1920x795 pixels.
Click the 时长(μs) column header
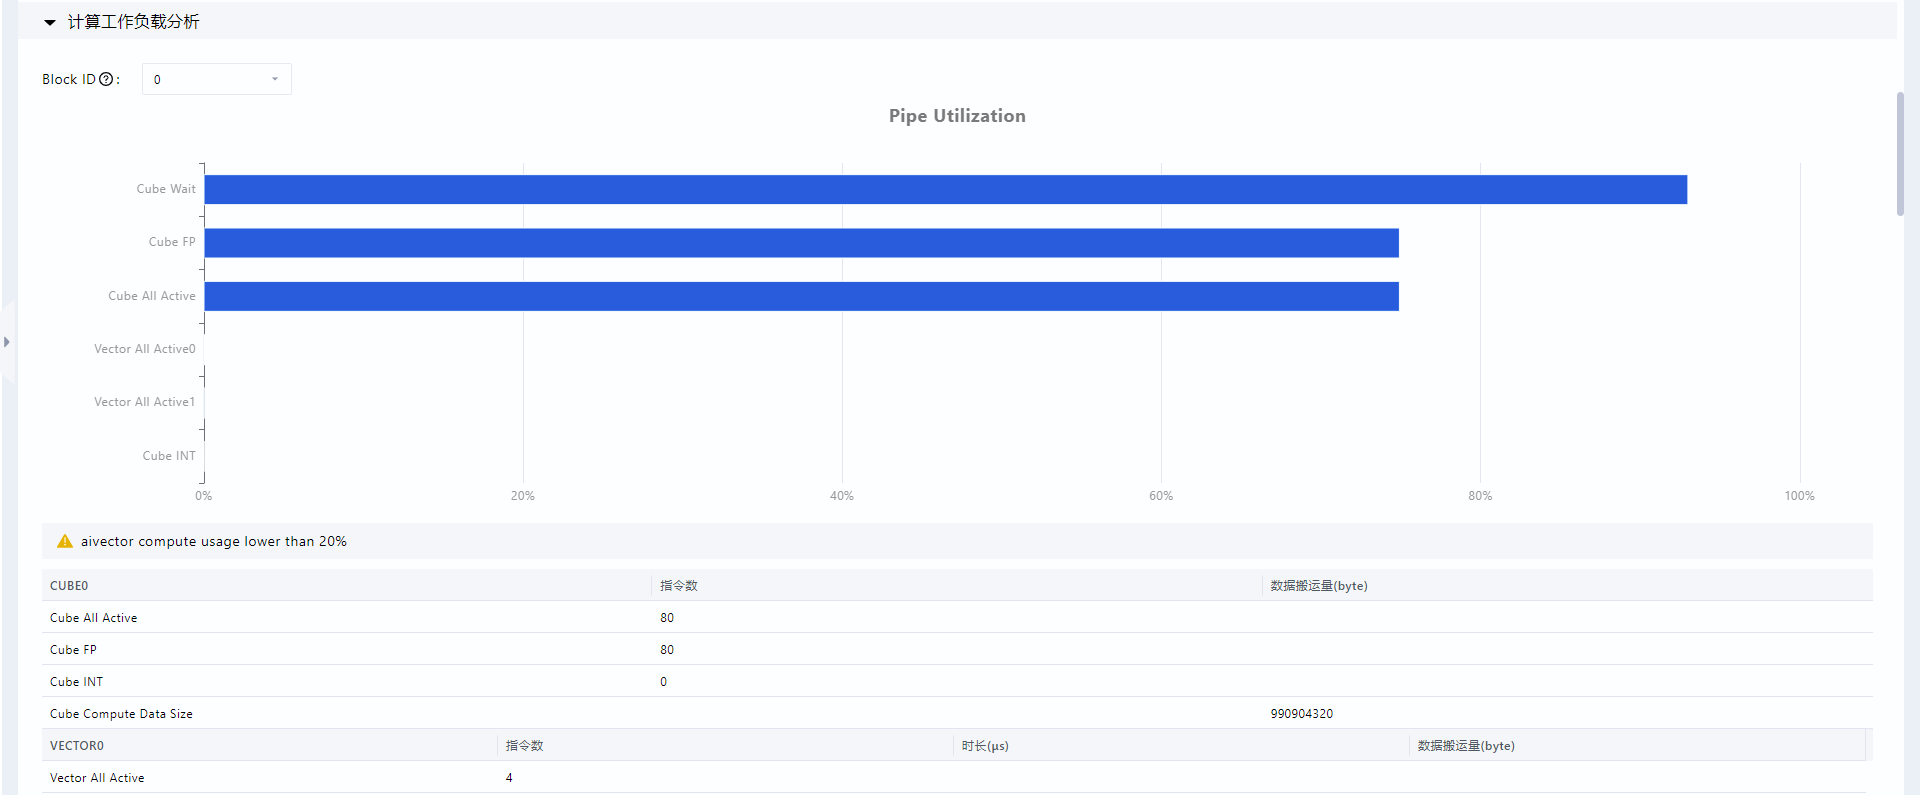click(x=985, y=745)
